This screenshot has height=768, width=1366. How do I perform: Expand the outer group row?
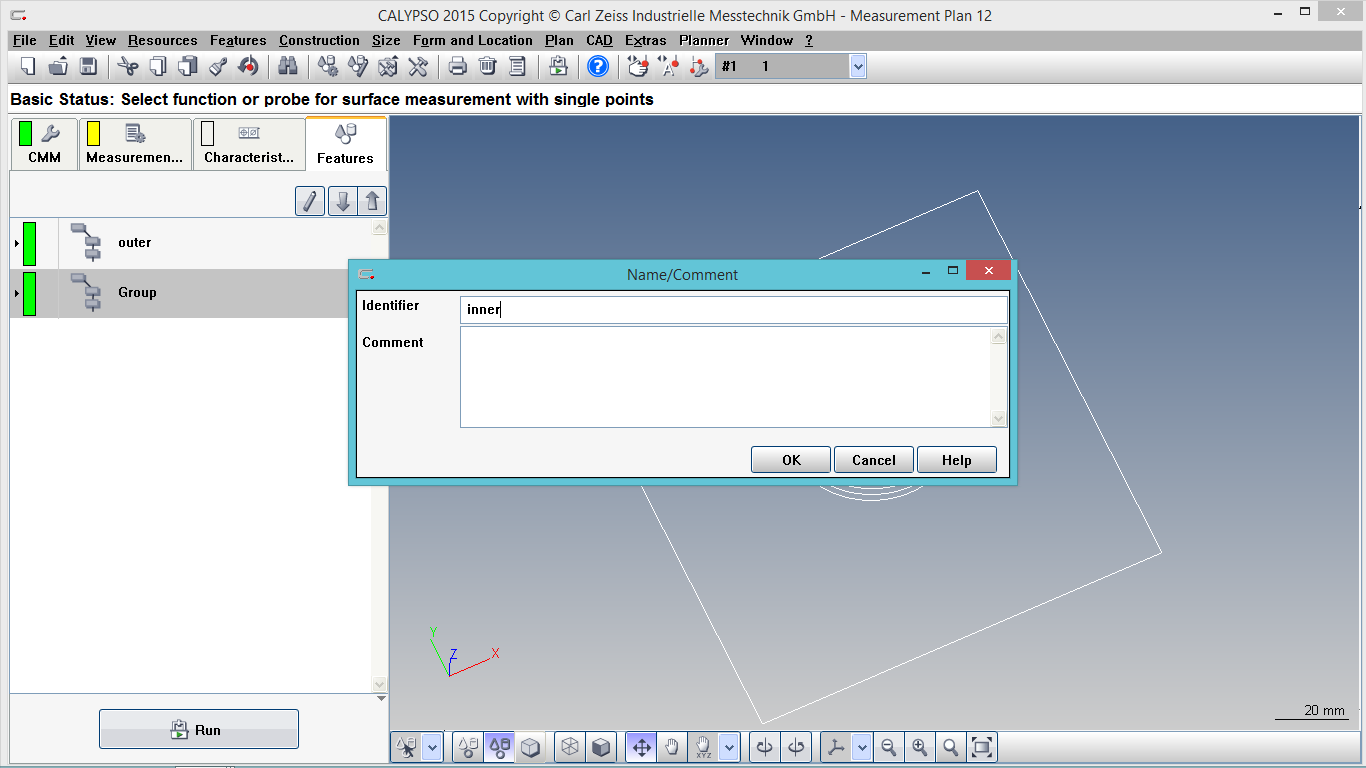(16, 243)
